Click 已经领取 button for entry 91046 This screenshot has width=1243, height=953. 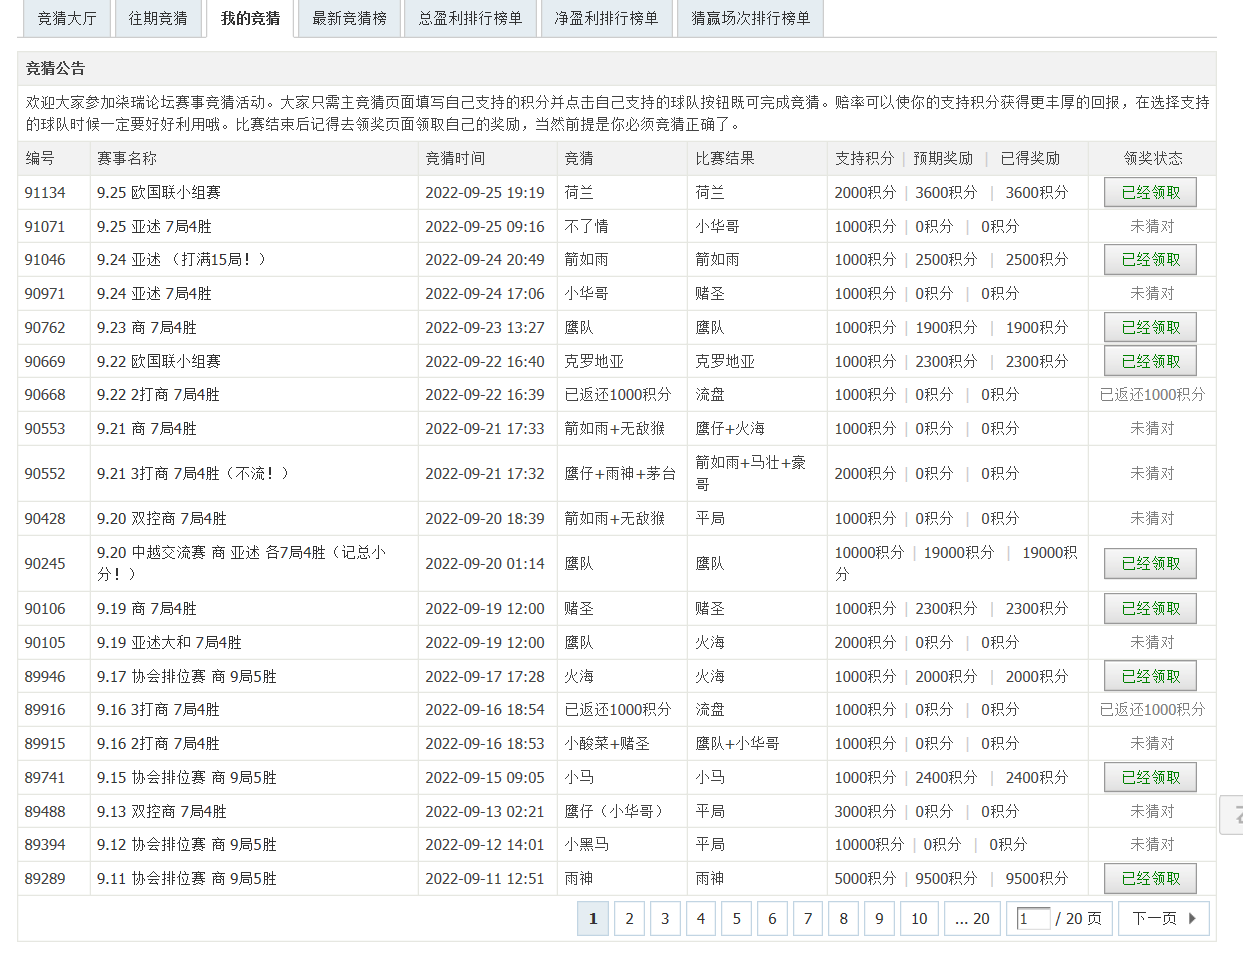tap(1150, 260)
